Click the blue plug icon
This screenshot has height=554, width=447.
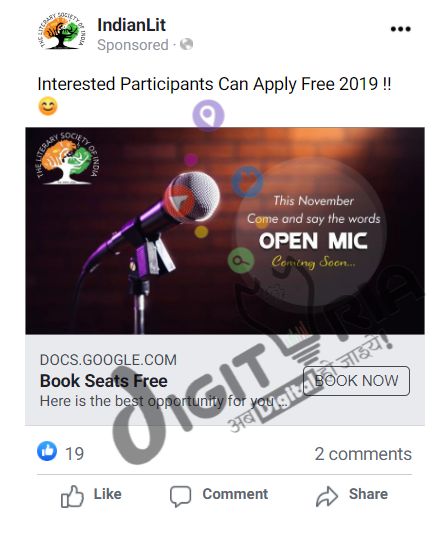(x=247, y=182)
